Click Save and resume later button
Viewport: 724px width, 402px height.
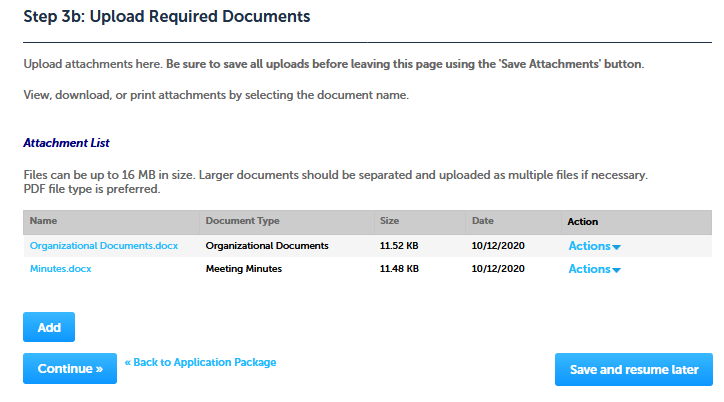coord(634,369)
